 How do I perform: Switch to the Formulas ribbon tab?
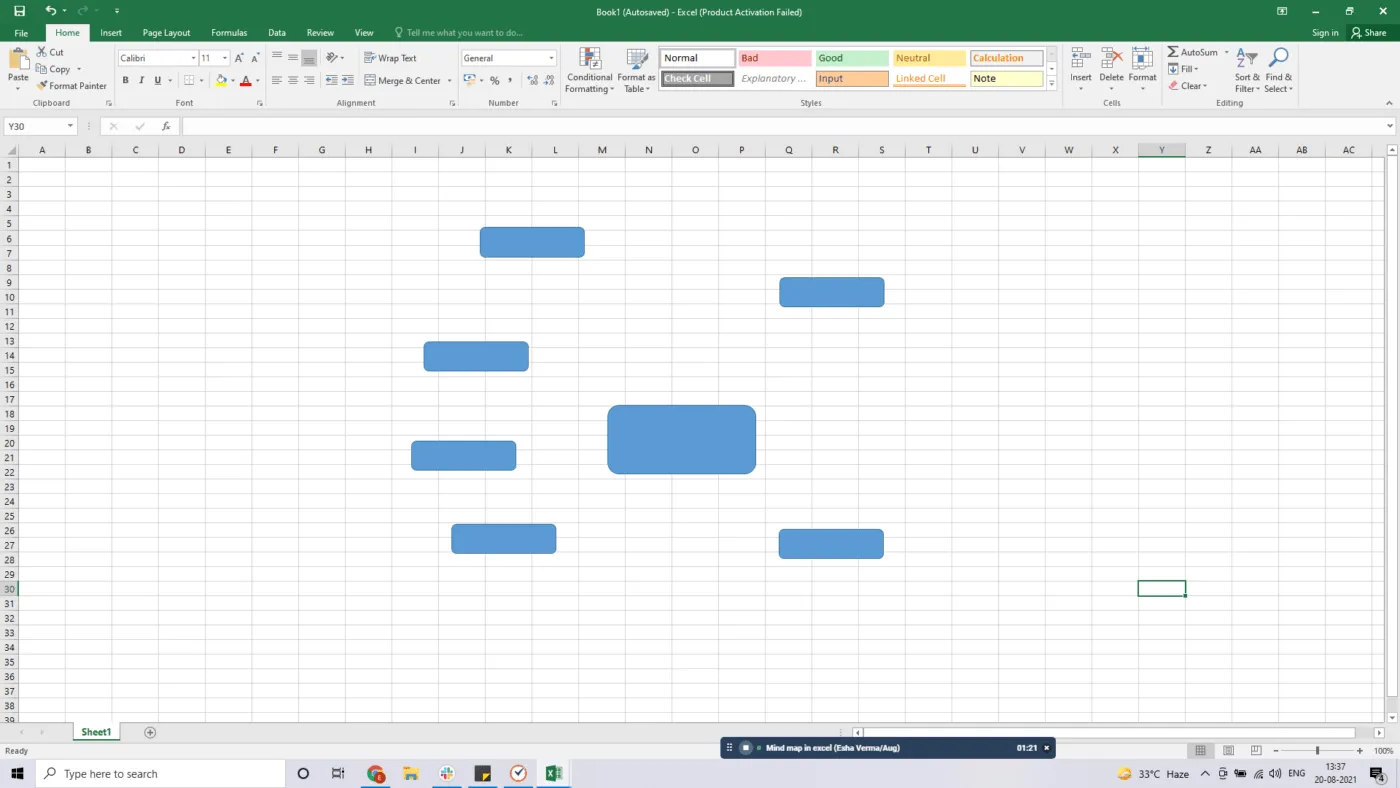click(229, 32)
